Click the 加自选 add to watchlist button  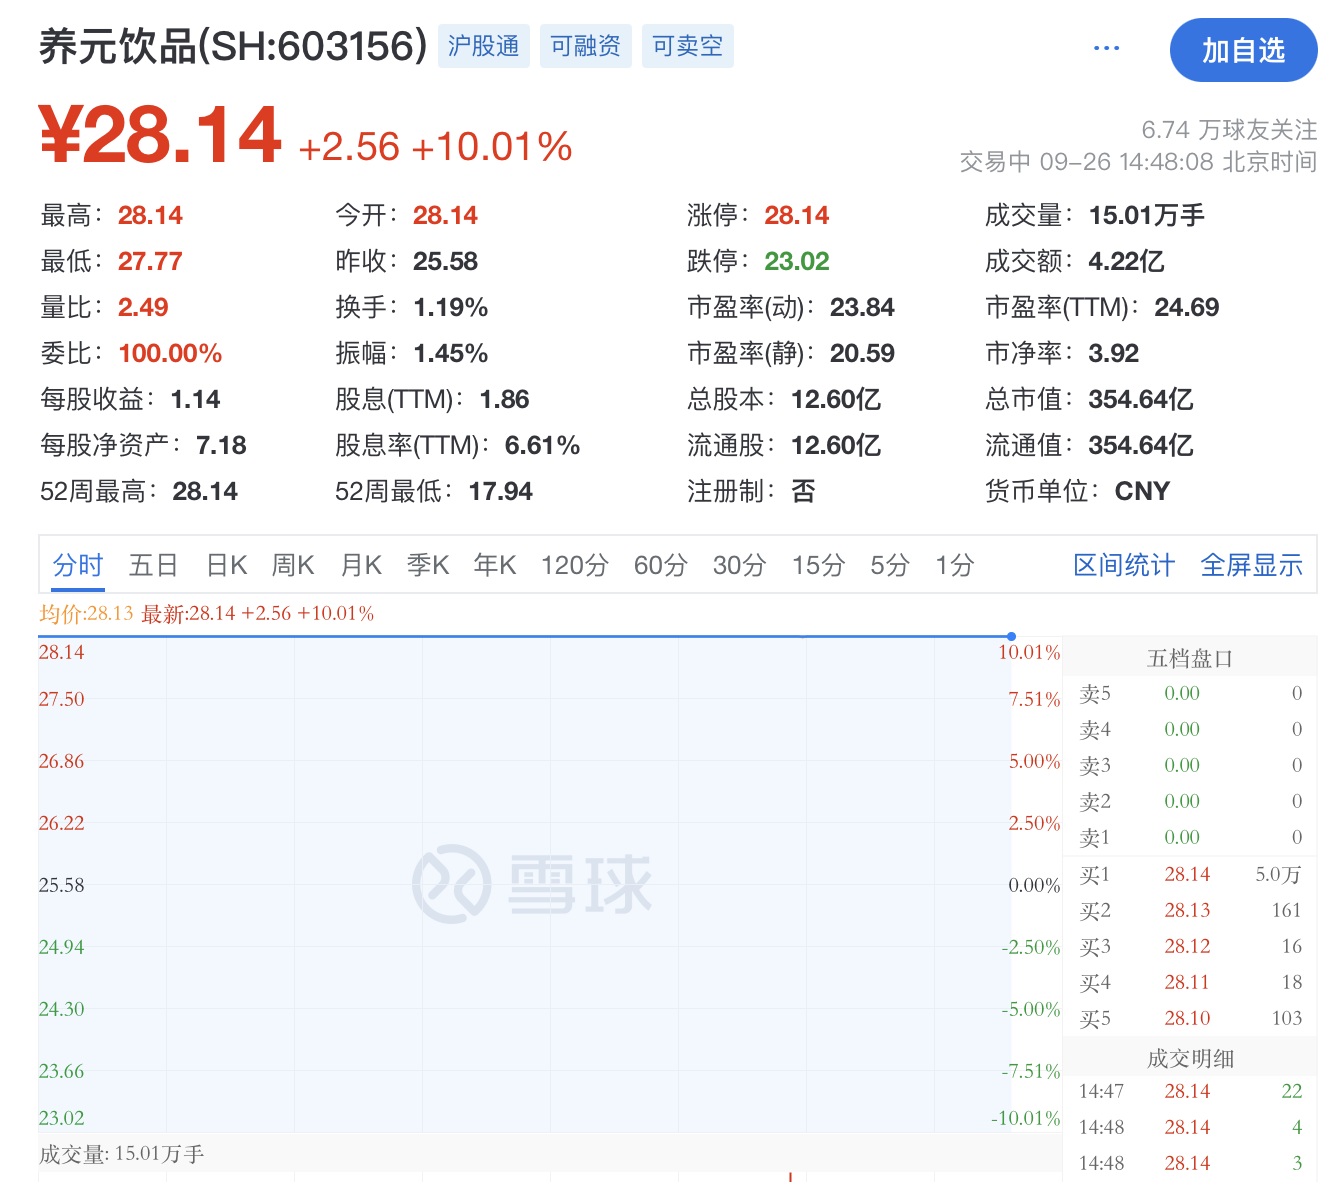(1243, 50)
